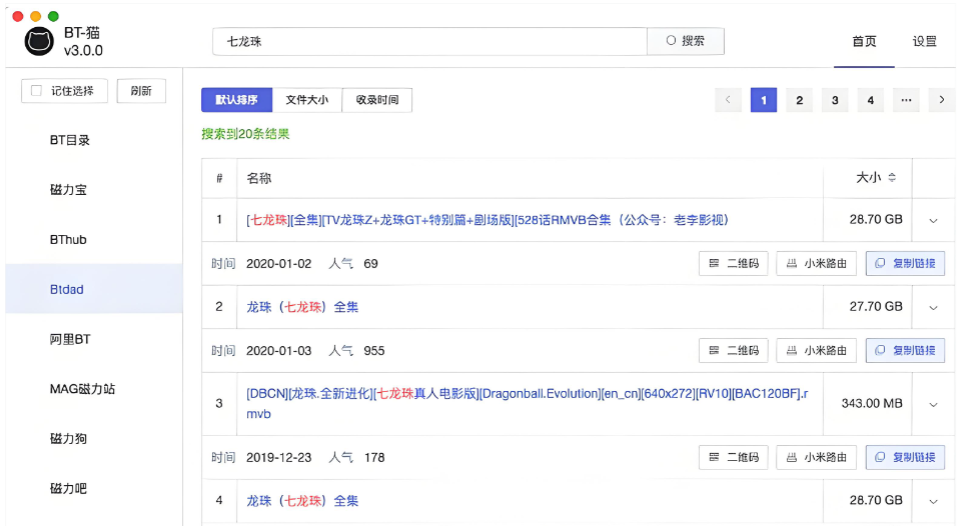Expand the first result row chevron

pyautogui.click(x=933, y=220)
